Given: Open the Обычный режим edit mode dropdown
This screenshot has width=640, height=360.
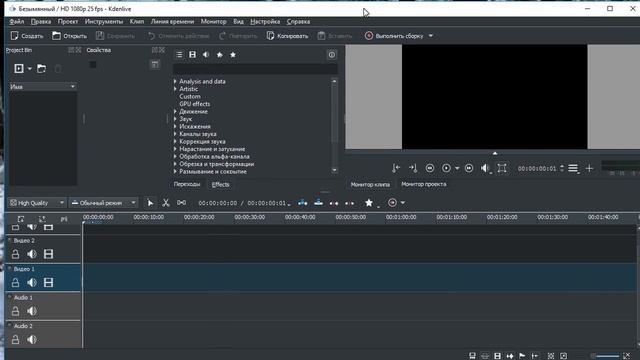Looking at the screenshot, I should pyautogui.click(x=103, y=203).
